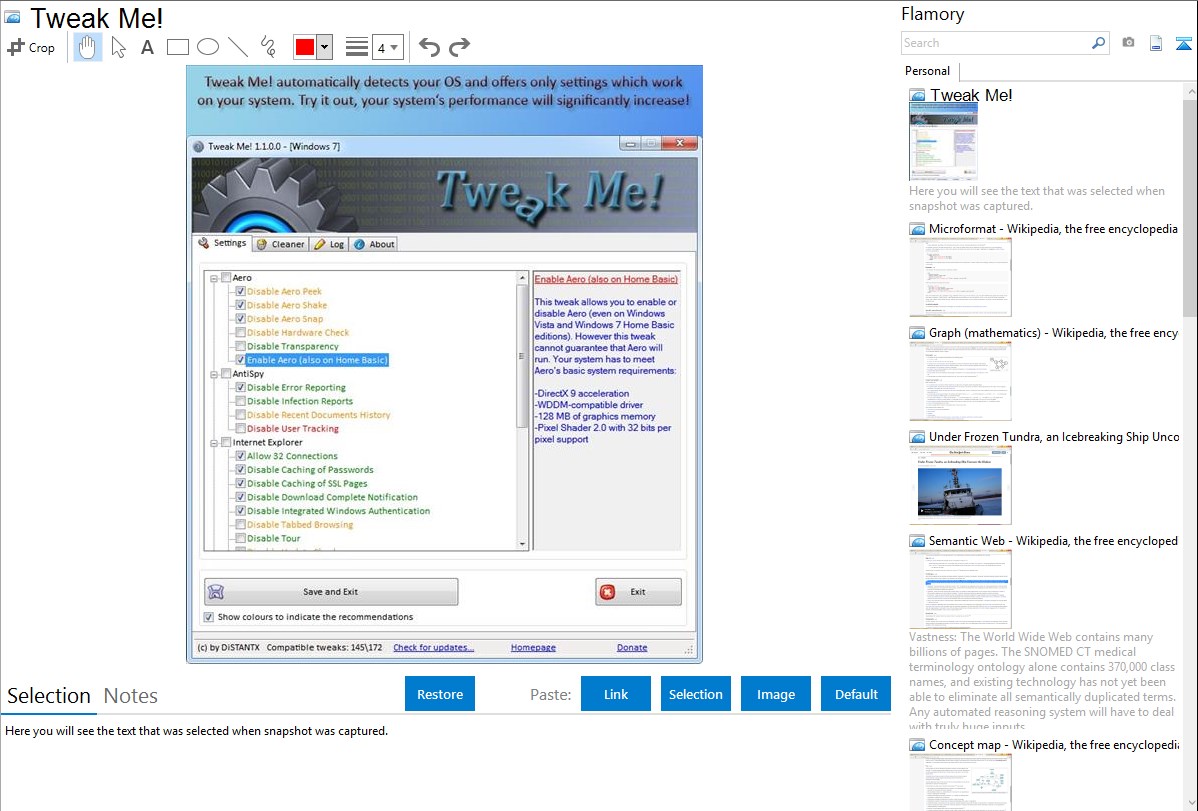Click the red color swatch
The height and width of the screenshot is (811, 1198).
click(305, 47)
